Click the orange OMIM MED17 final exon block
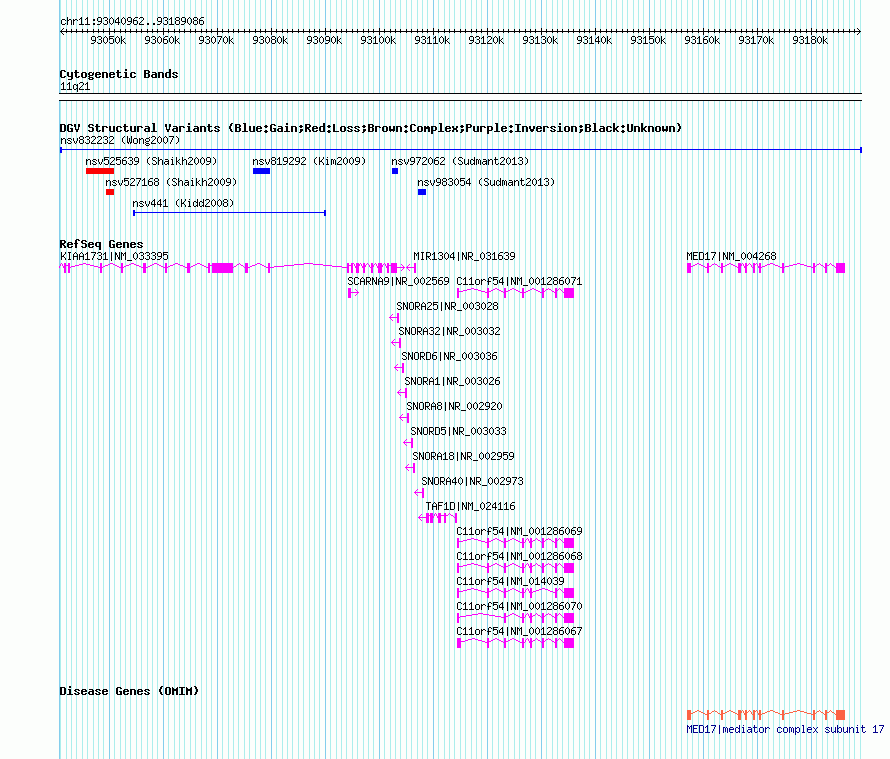The height and width of the screenshot is (759, 890). point(841,715)
